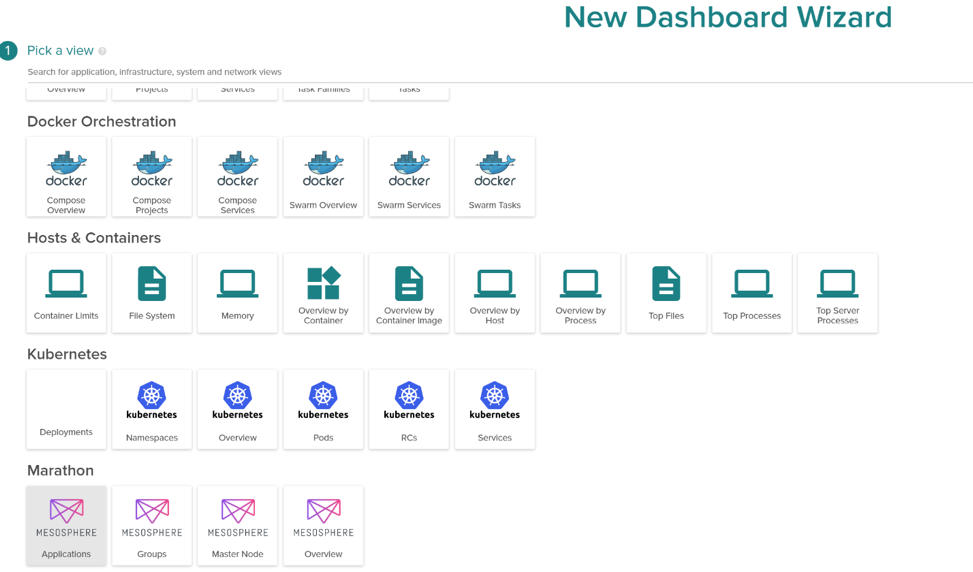Choose the Top Files view
Screen dimensions: 973x572
point(666,293)
